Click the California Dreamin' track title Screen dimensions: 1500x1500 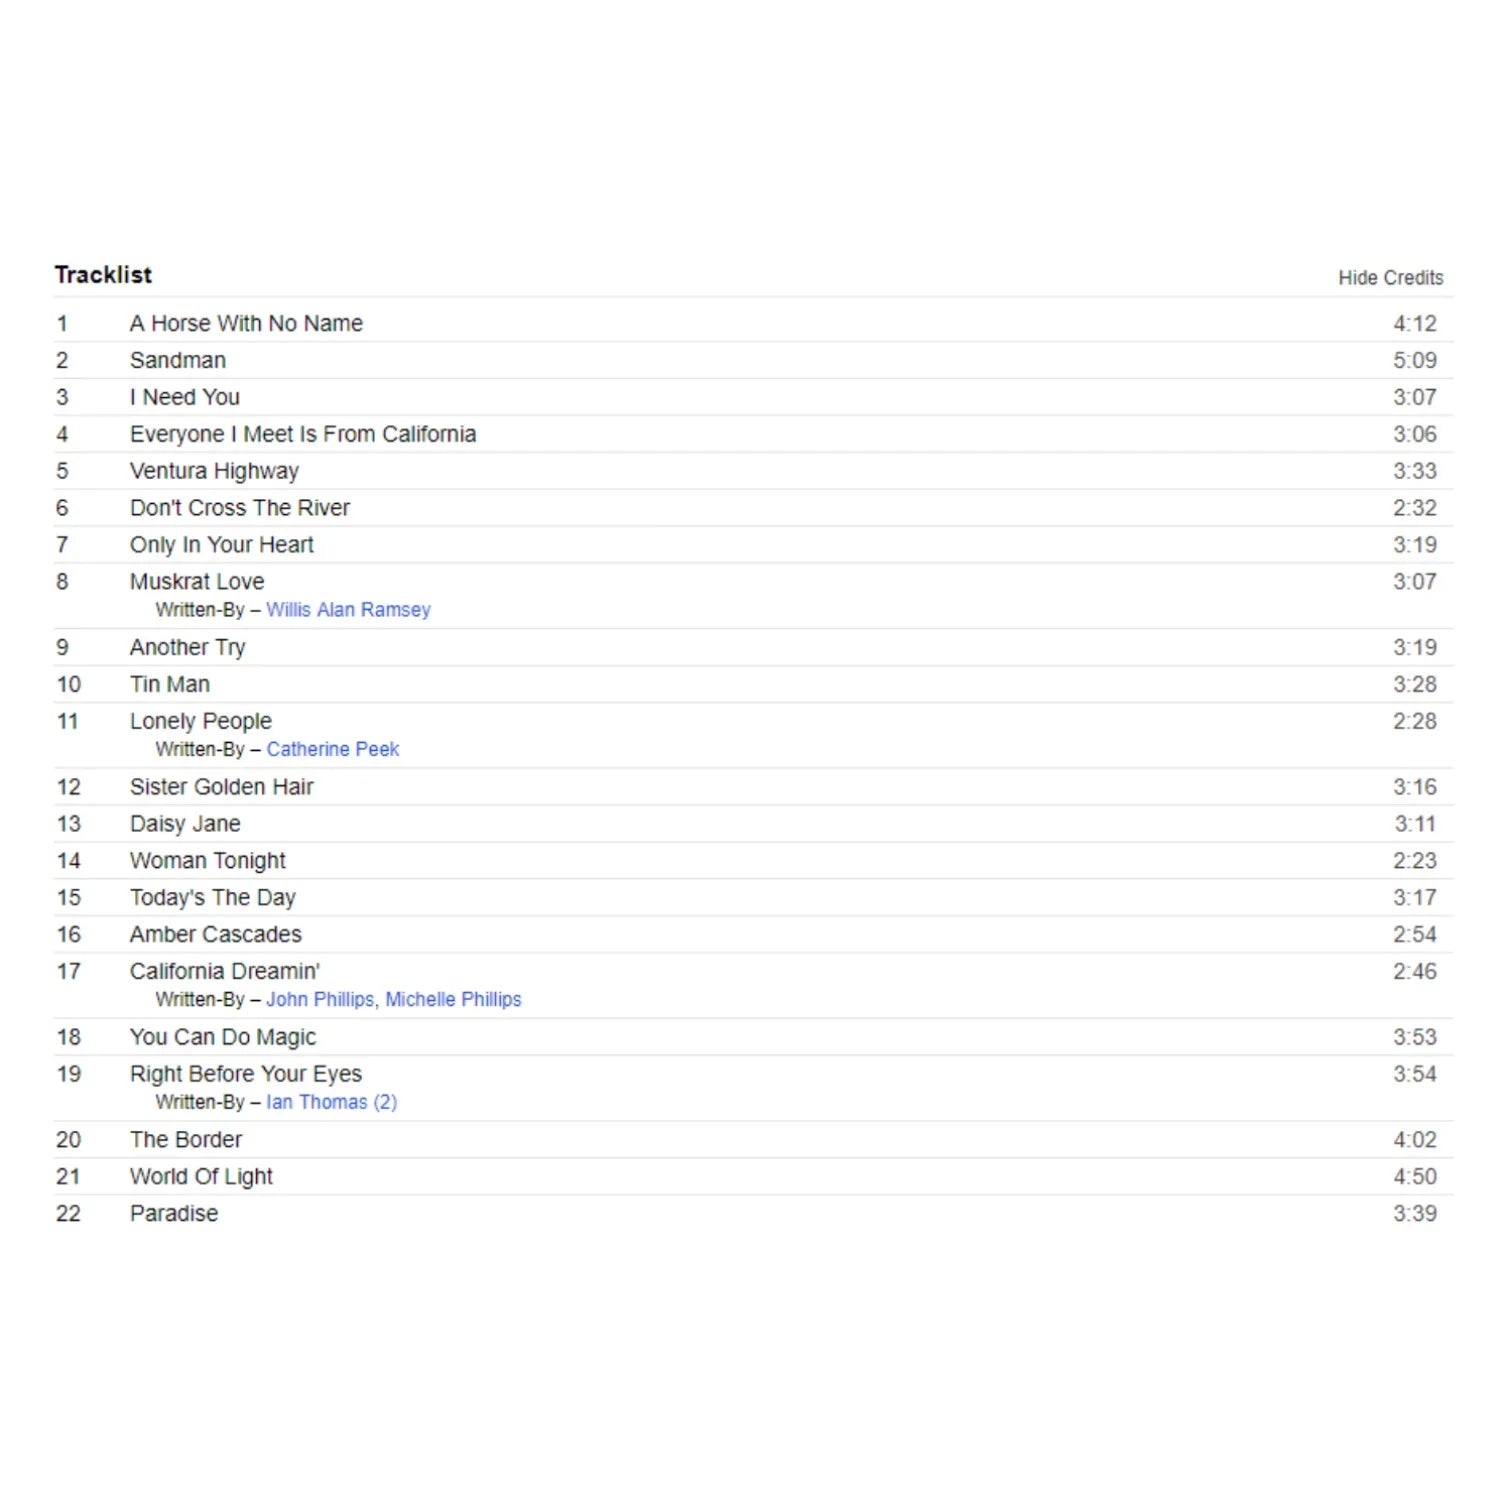point(225,972)
